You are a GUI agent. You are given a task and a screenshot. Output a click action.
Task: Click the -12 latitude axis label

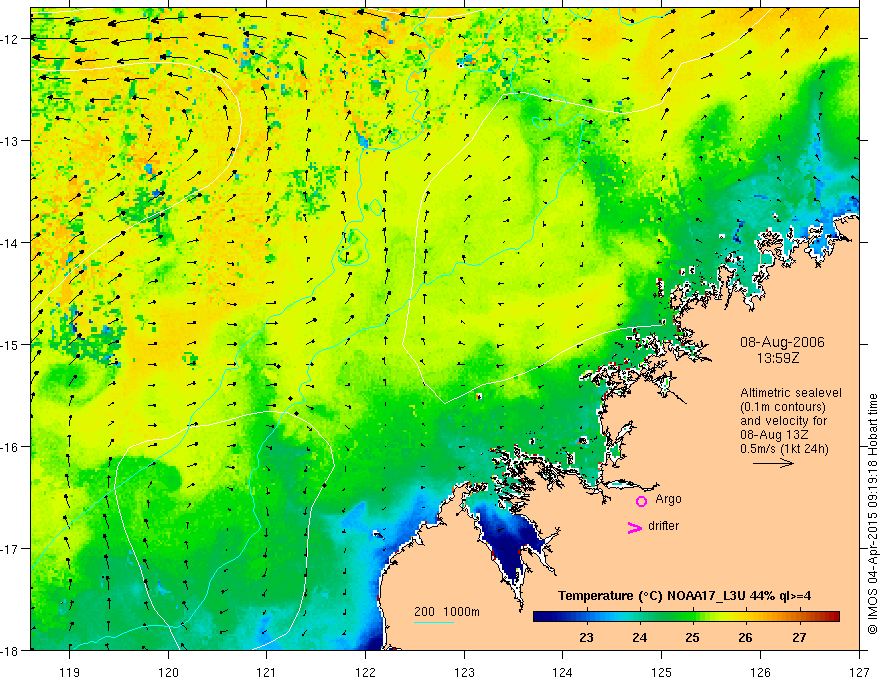[11, 39]
